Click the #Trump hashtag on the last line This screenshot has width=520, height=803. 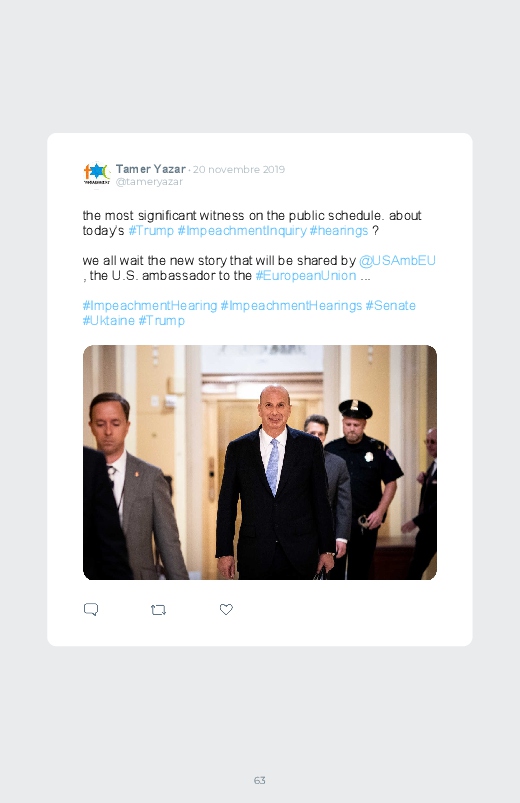[x=161, y=321]
